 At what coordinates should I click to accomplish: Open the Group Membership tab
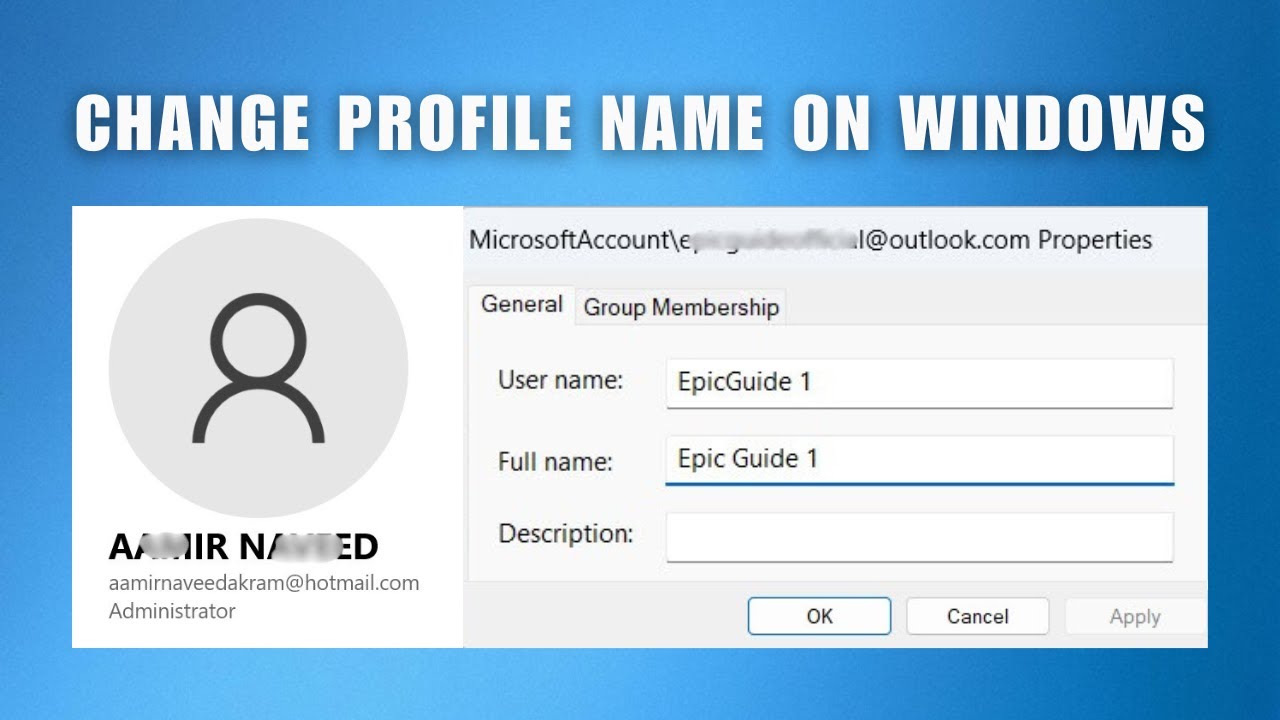(681, 307)
